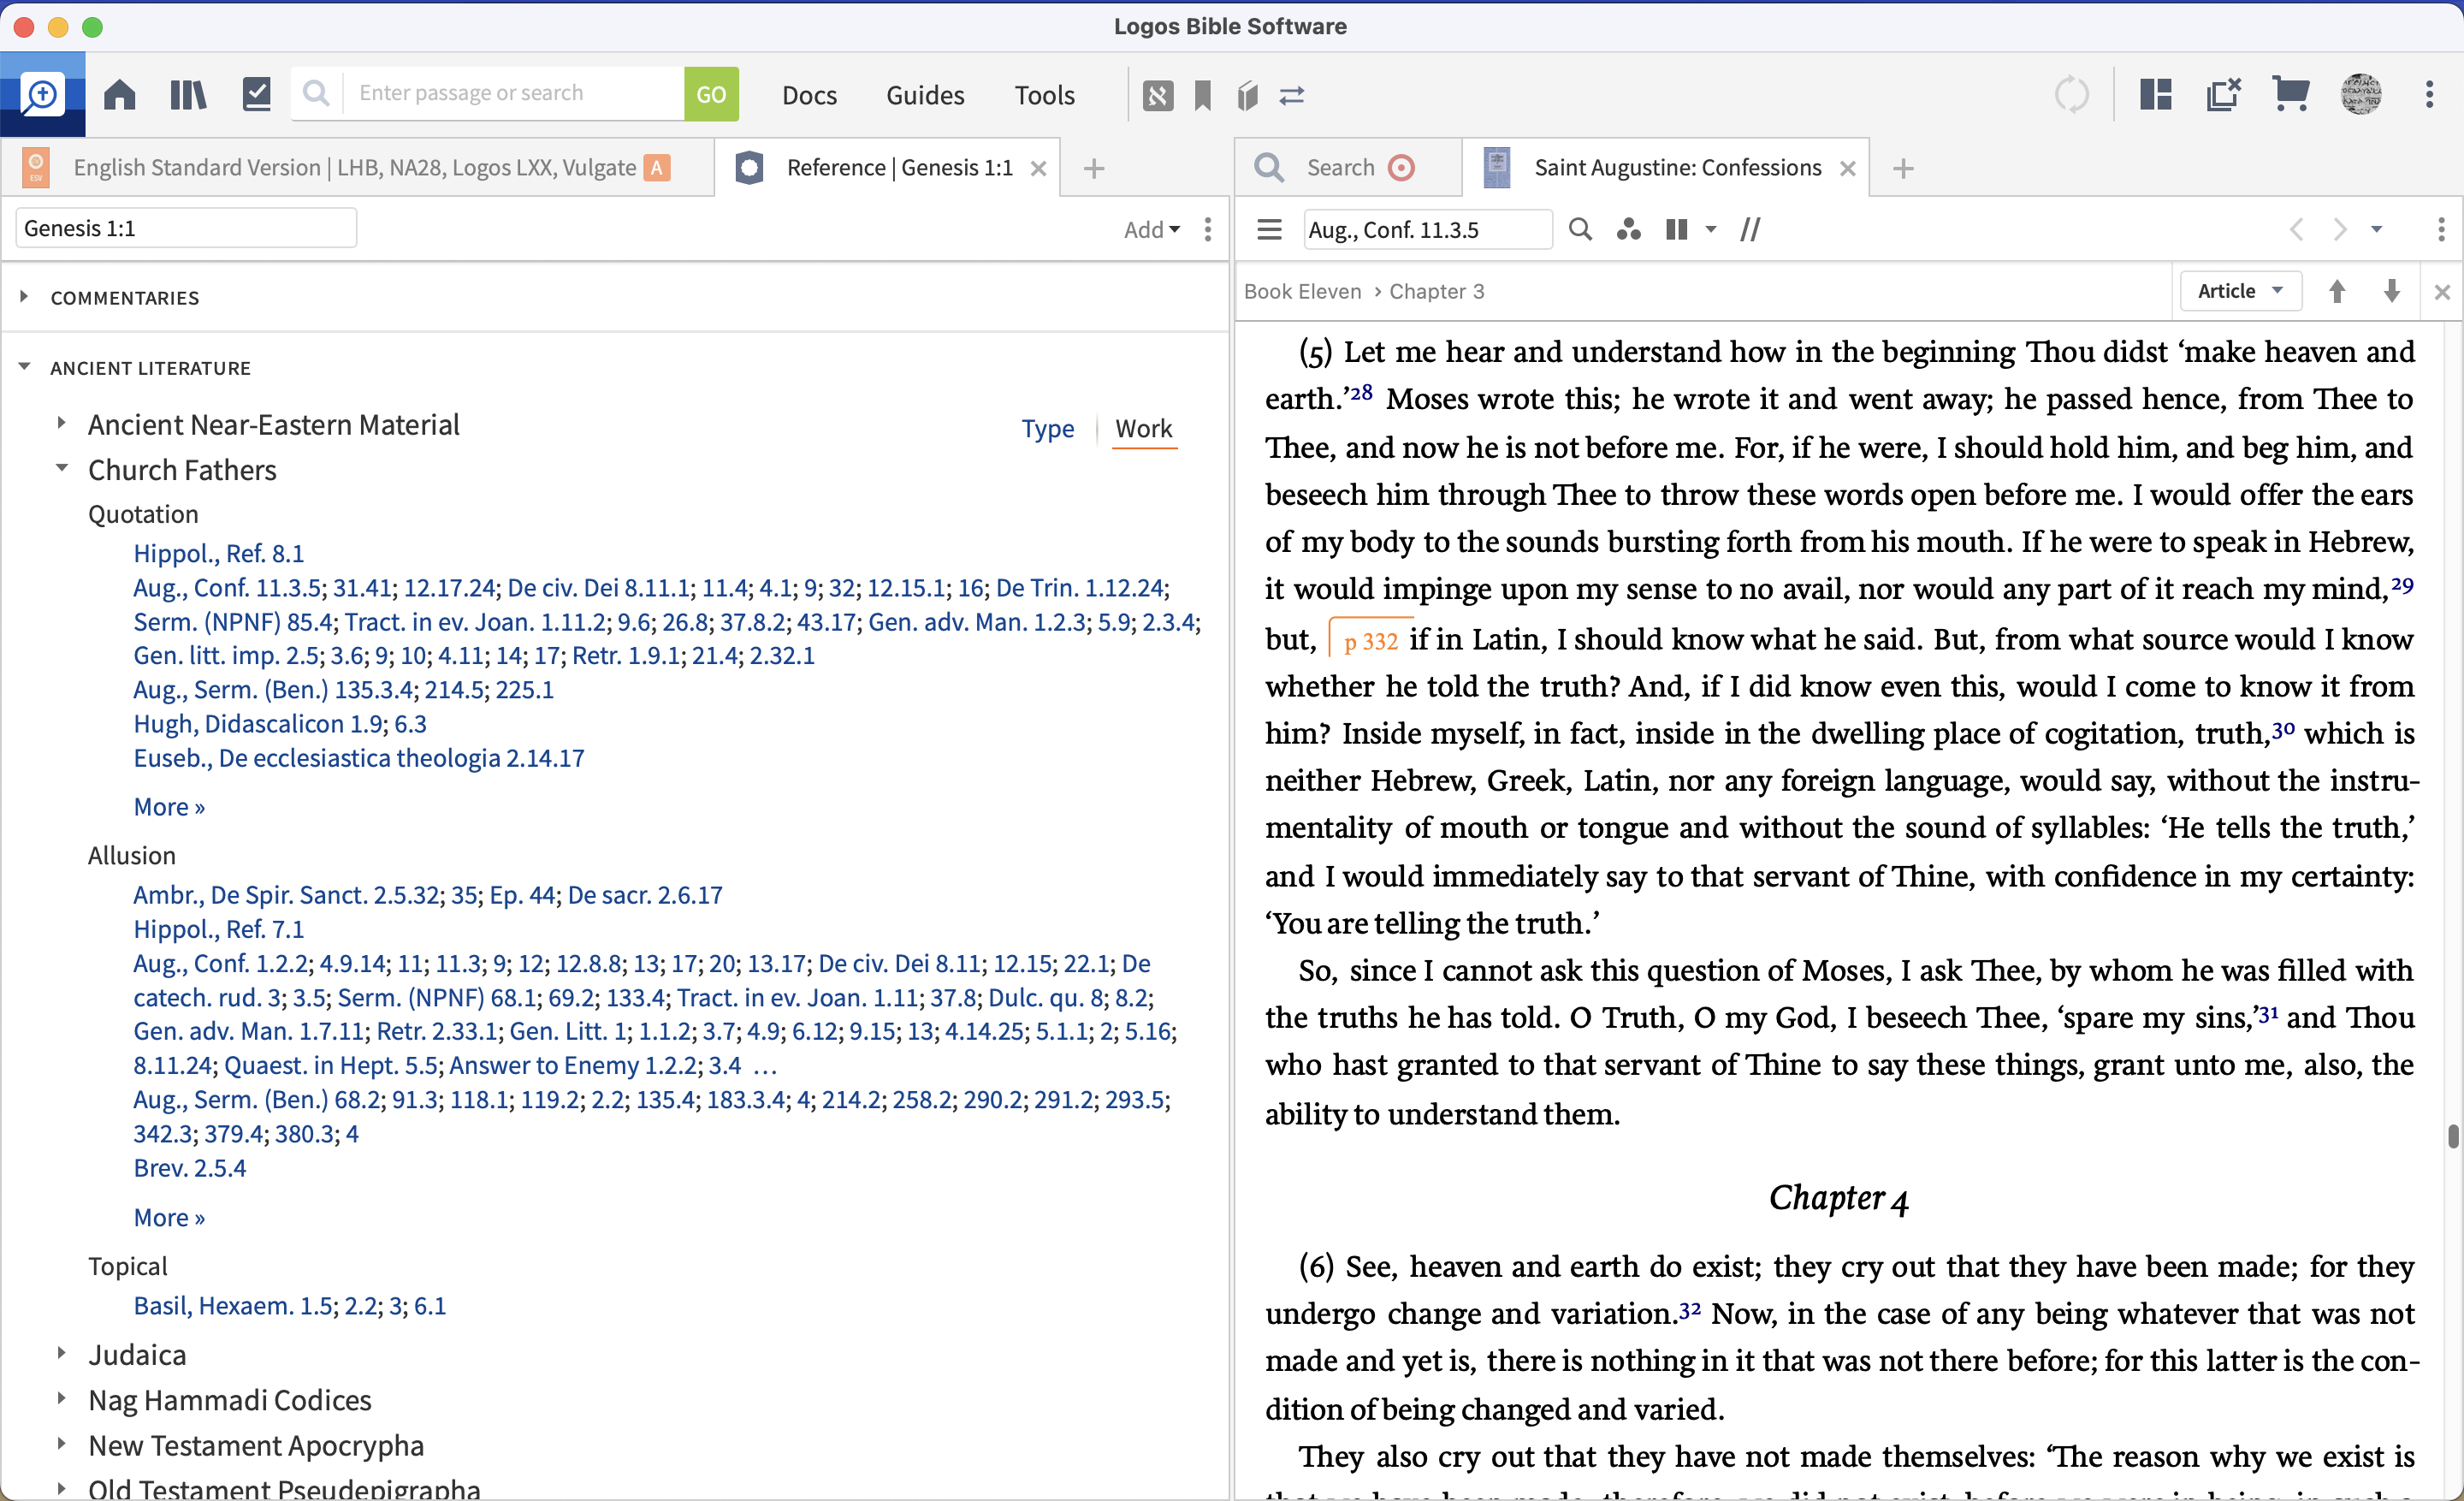2464x1501 pixels.
Task: Collapse the Church Fathers group
Action: 62,468
